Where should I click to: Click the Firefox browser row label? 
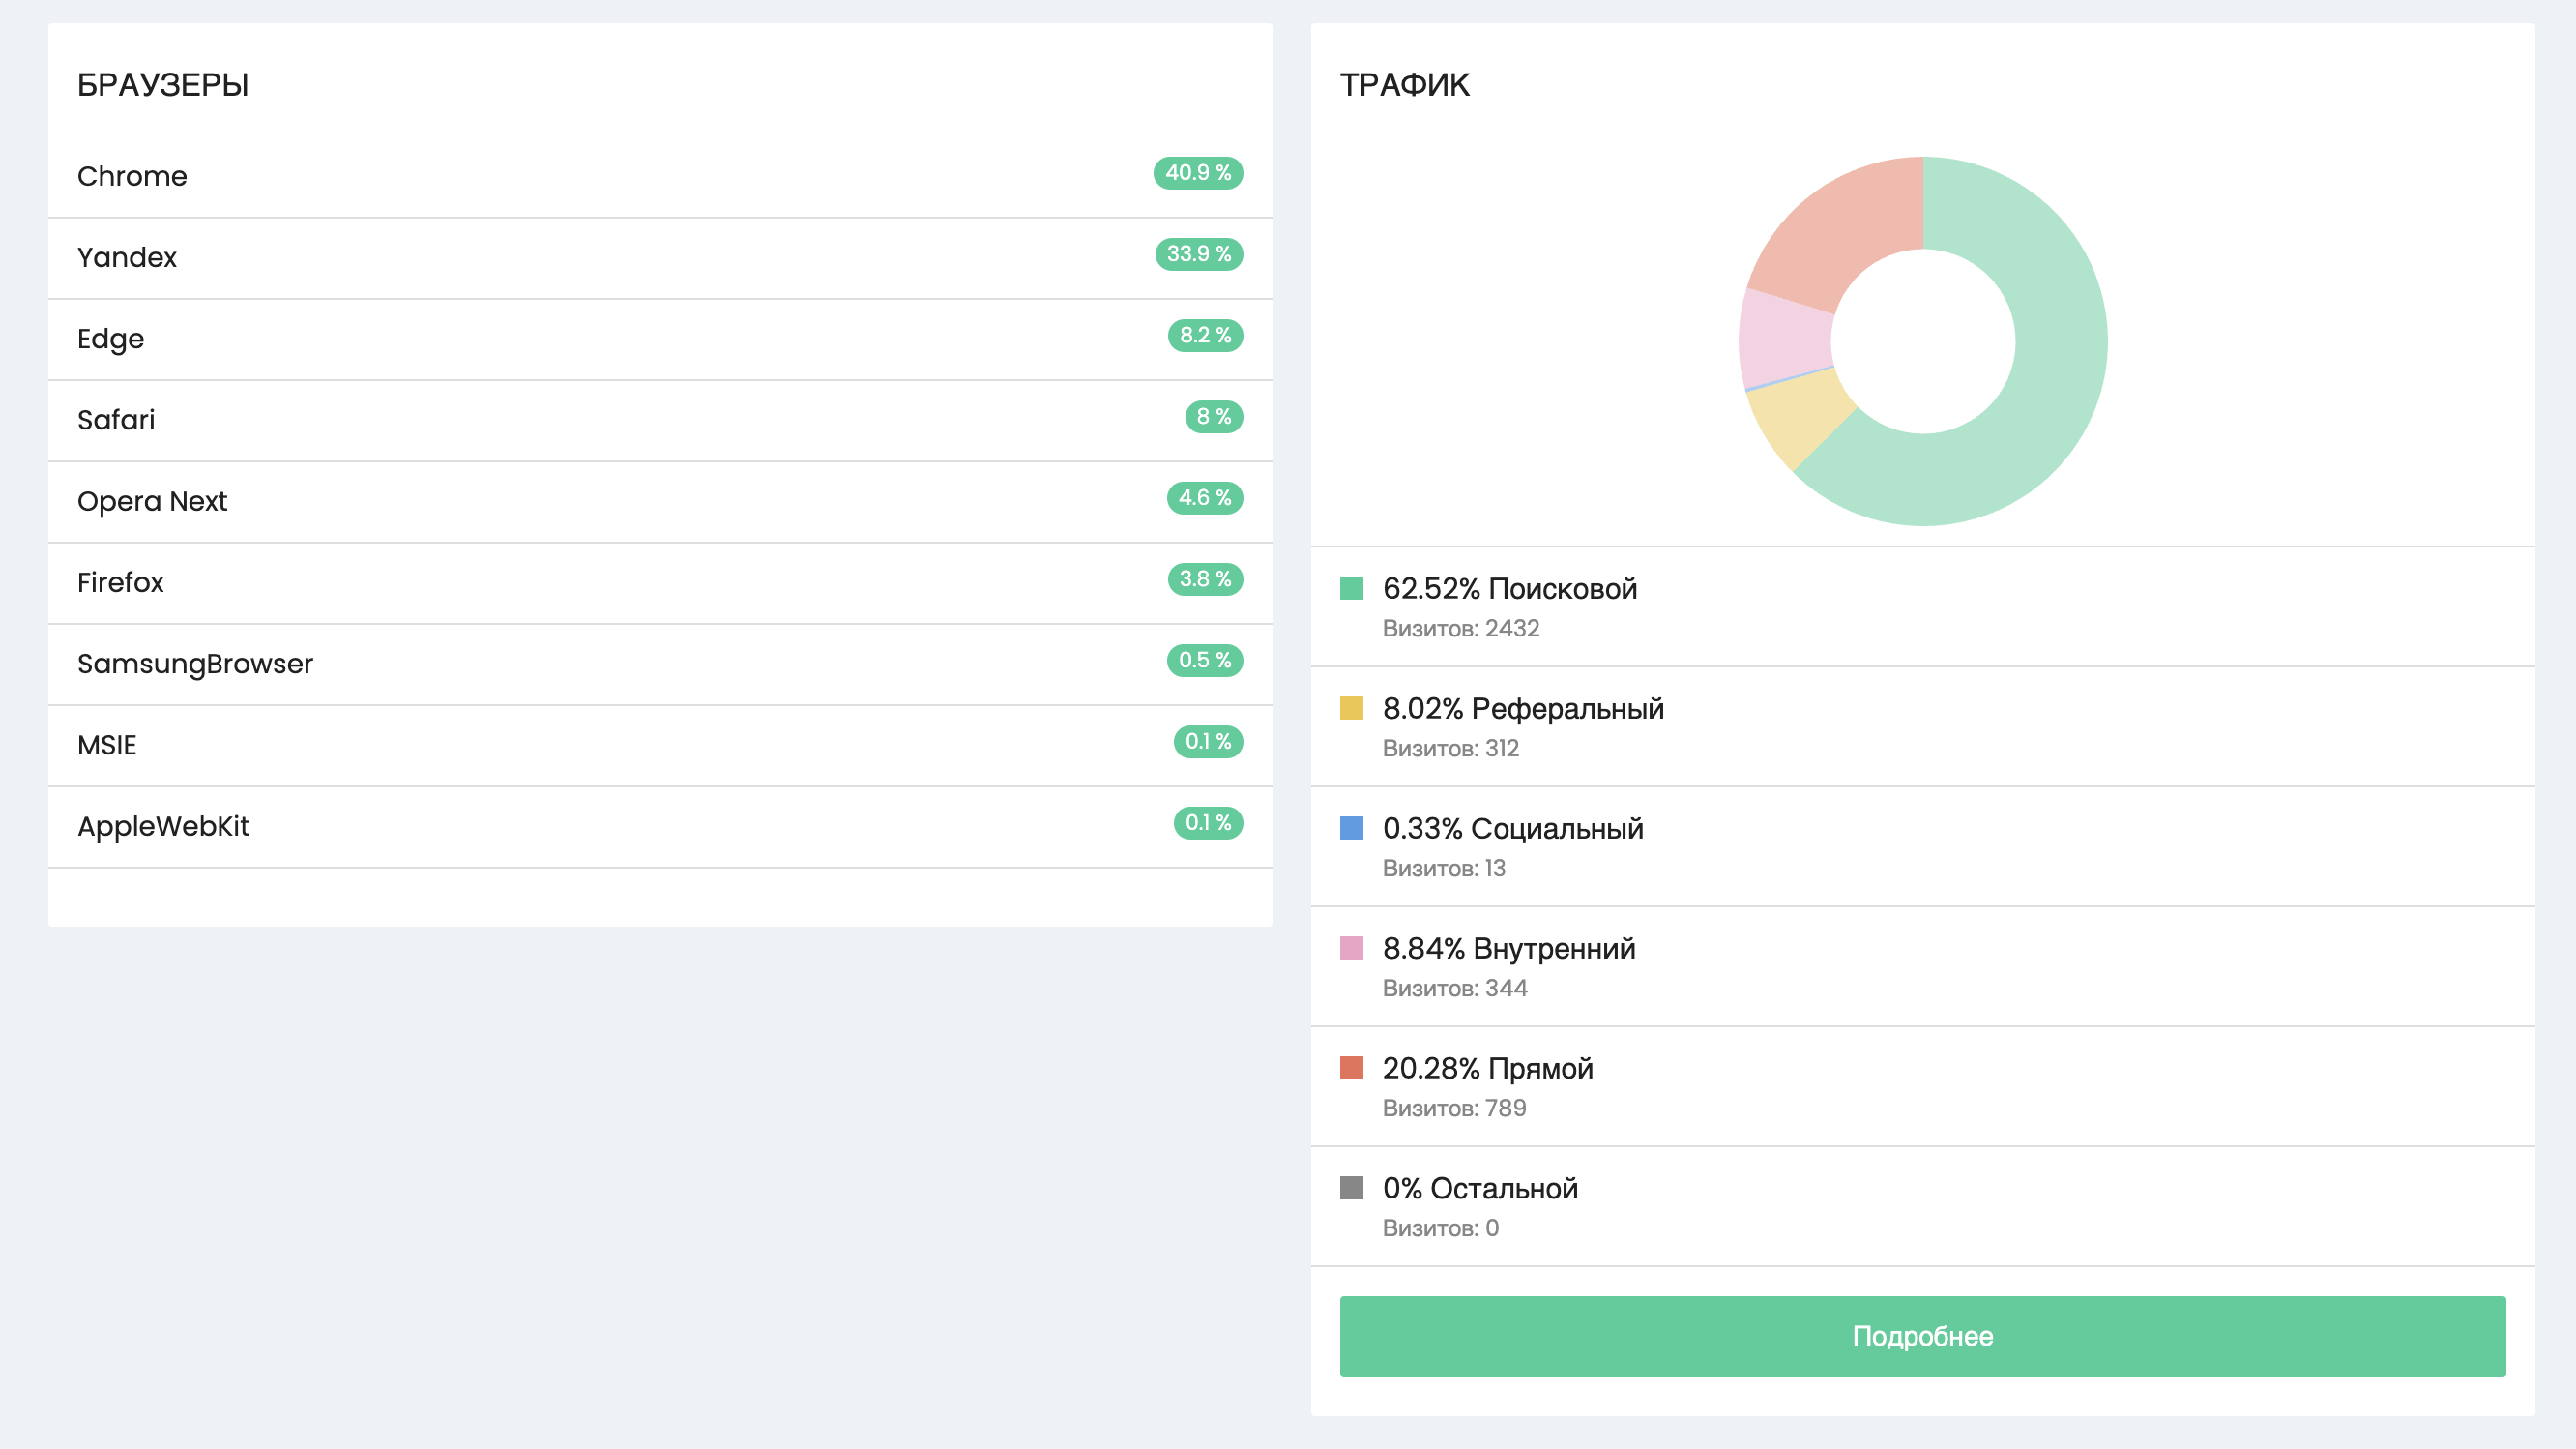pos(120,582)
